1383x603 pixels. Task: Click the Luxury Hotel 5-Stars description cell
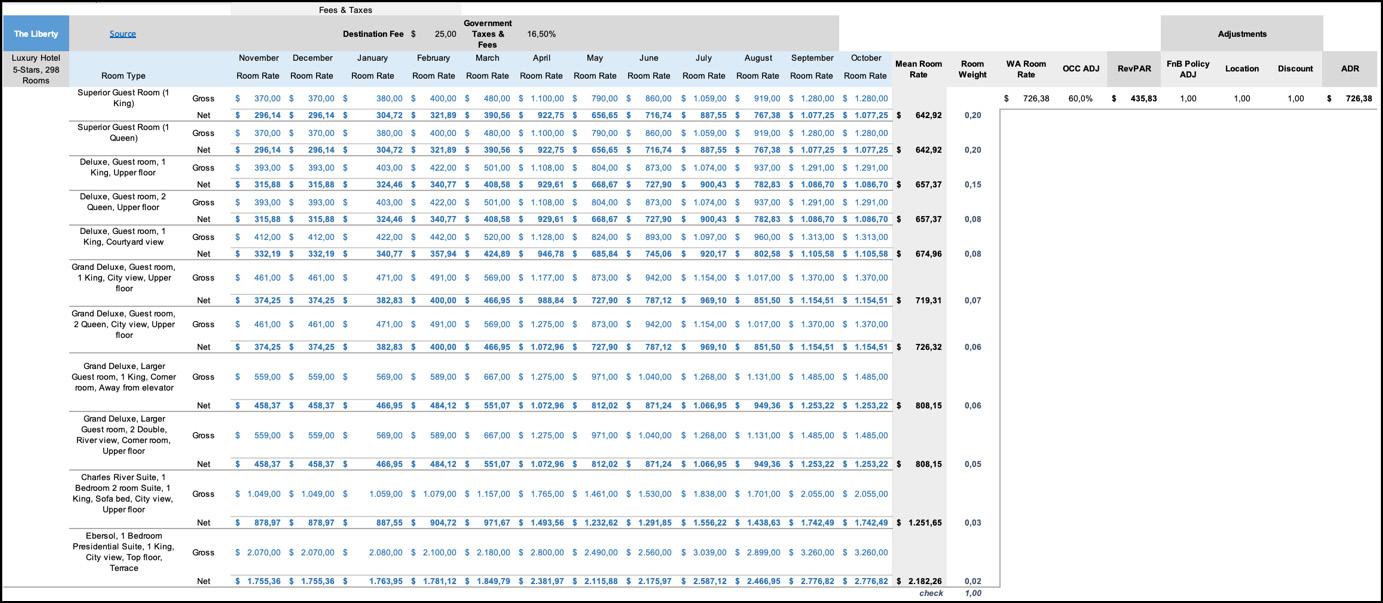coord(36,69)
